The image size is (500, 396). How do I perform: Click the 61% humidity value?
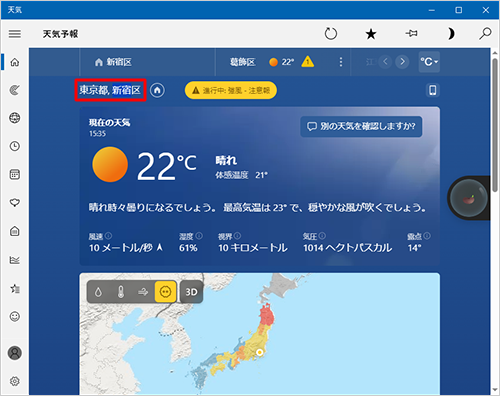tap(188, 248)
